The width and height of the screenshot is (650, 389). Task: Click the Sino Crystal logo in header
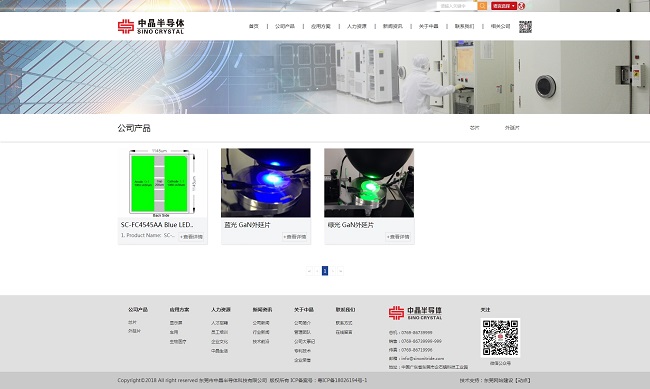151,26
